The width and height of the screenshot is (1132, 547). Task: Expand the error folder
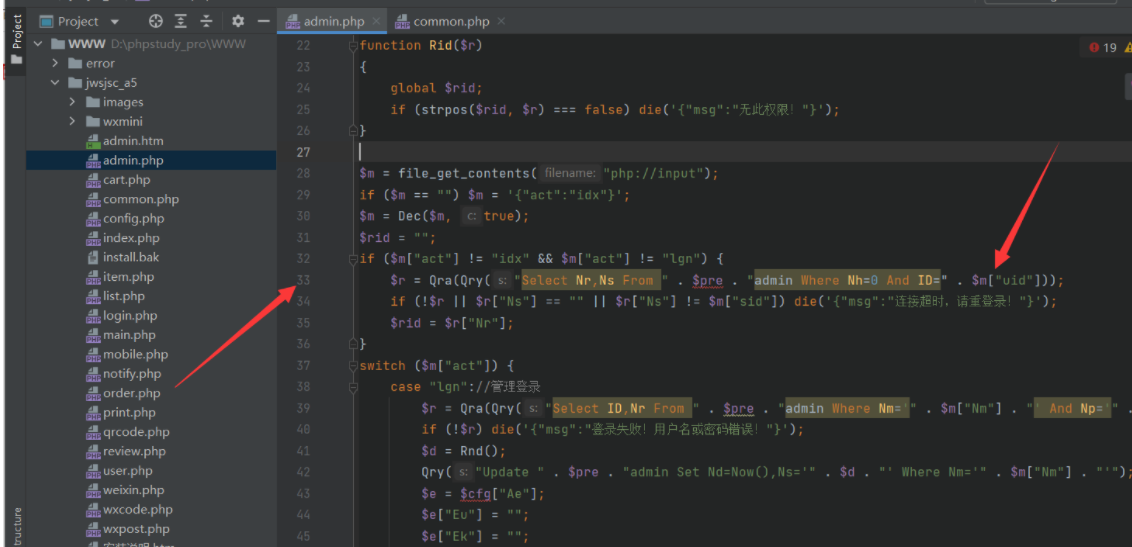[55, 64]
